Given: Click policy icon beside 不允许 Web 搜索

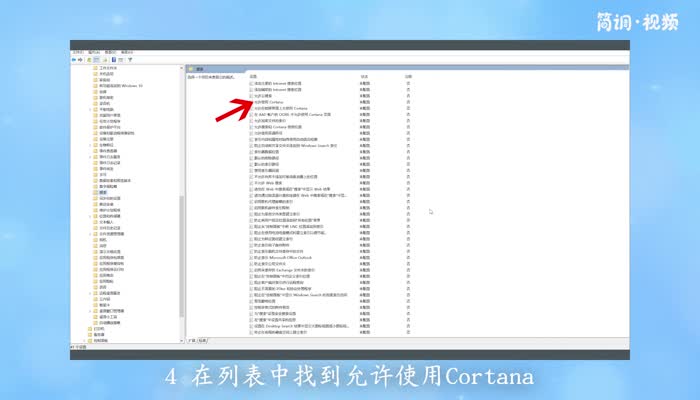Looking at the screenshot, I should [x=251, y=183].
